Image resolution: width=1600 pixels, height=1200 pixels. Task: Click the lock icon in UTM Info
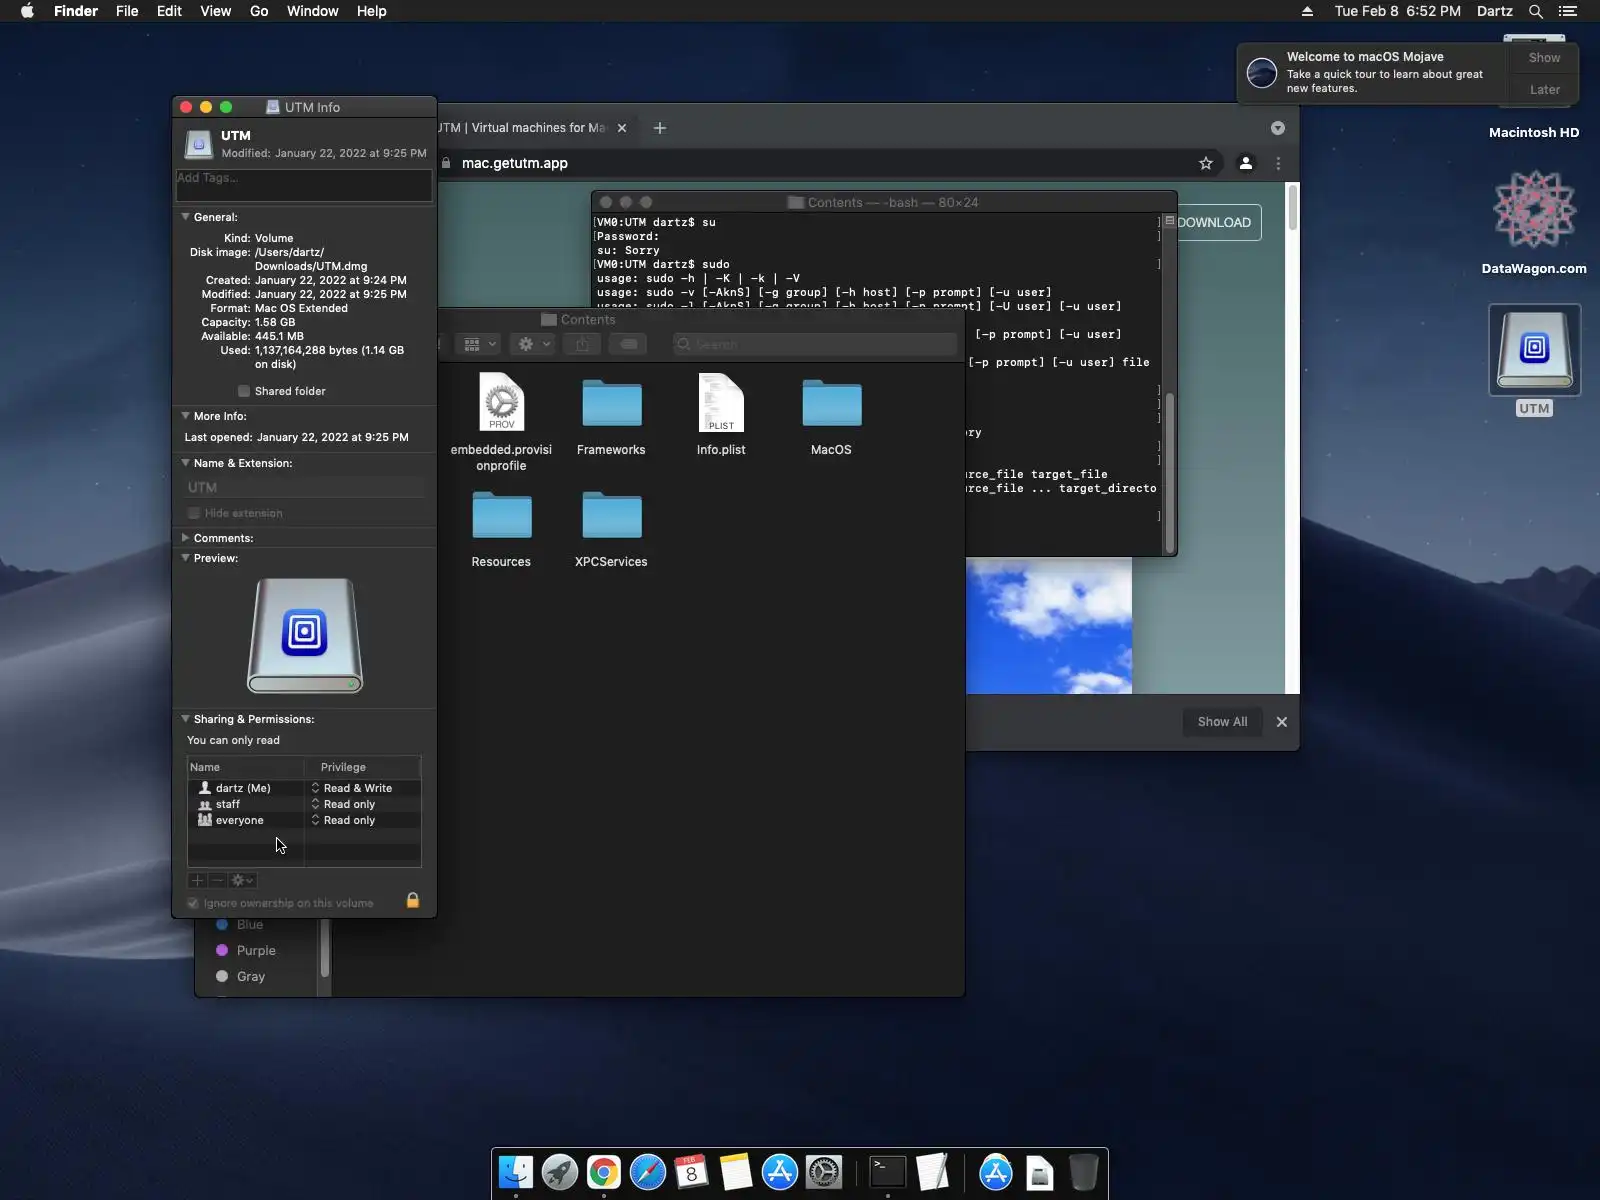(x=412, y=901)
